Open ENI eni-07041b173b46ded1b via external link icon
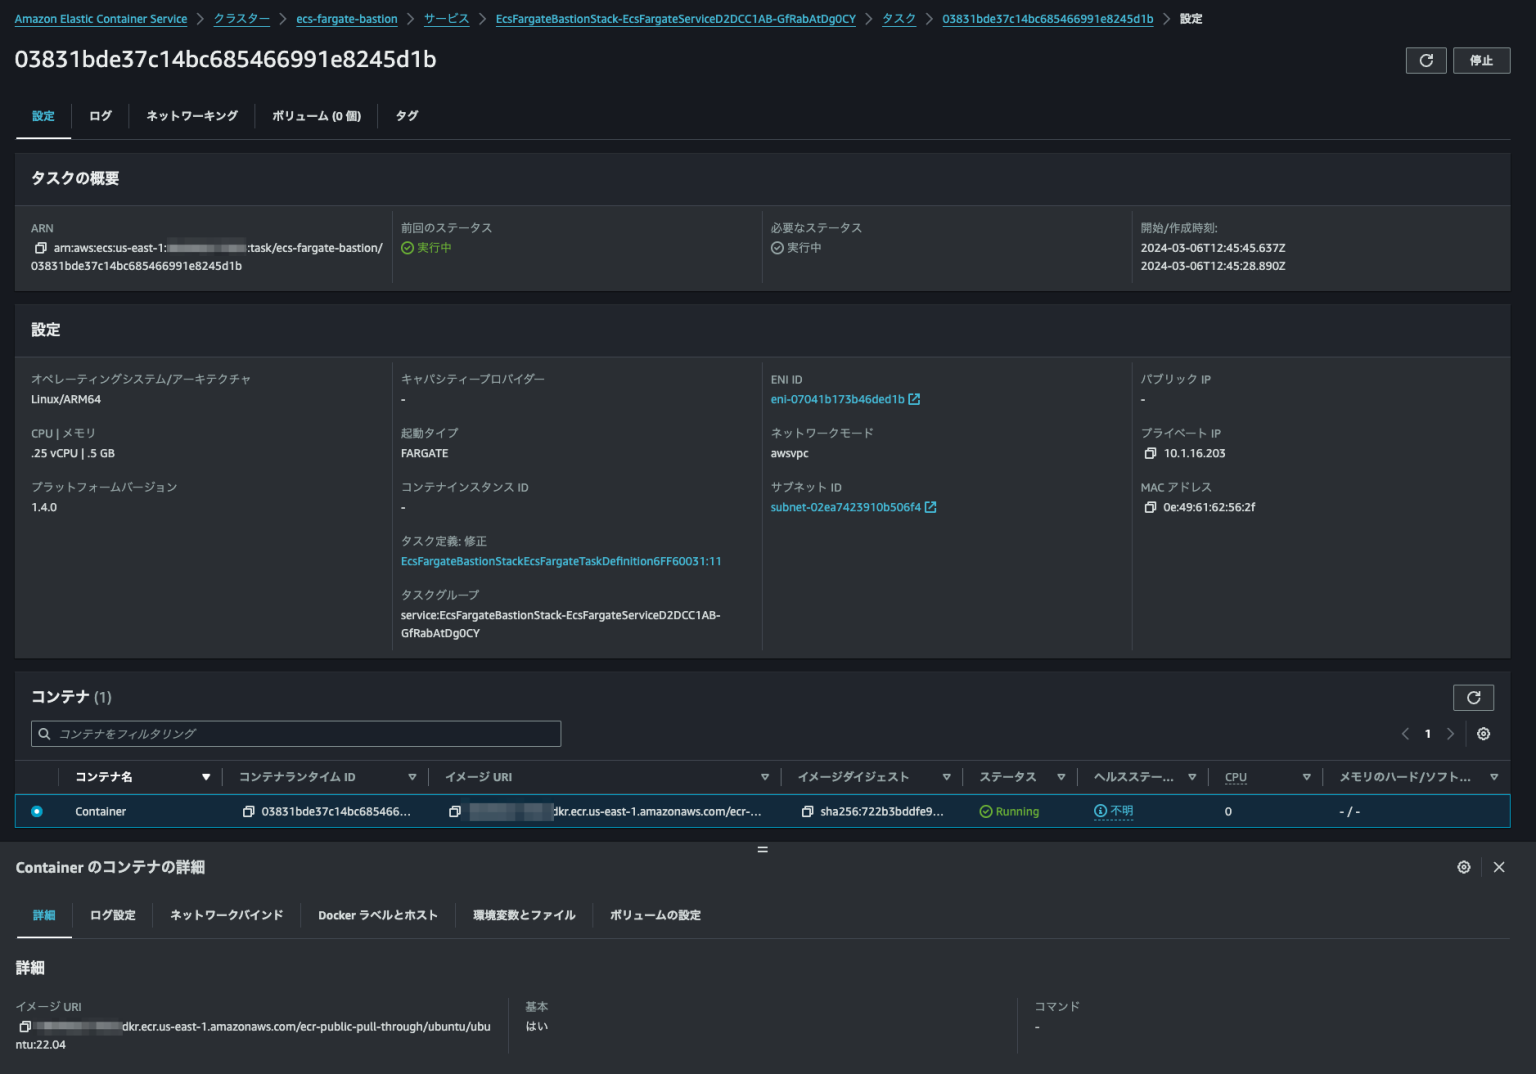Viewport: 1536px width, 1074px height. tap(914, 399)
